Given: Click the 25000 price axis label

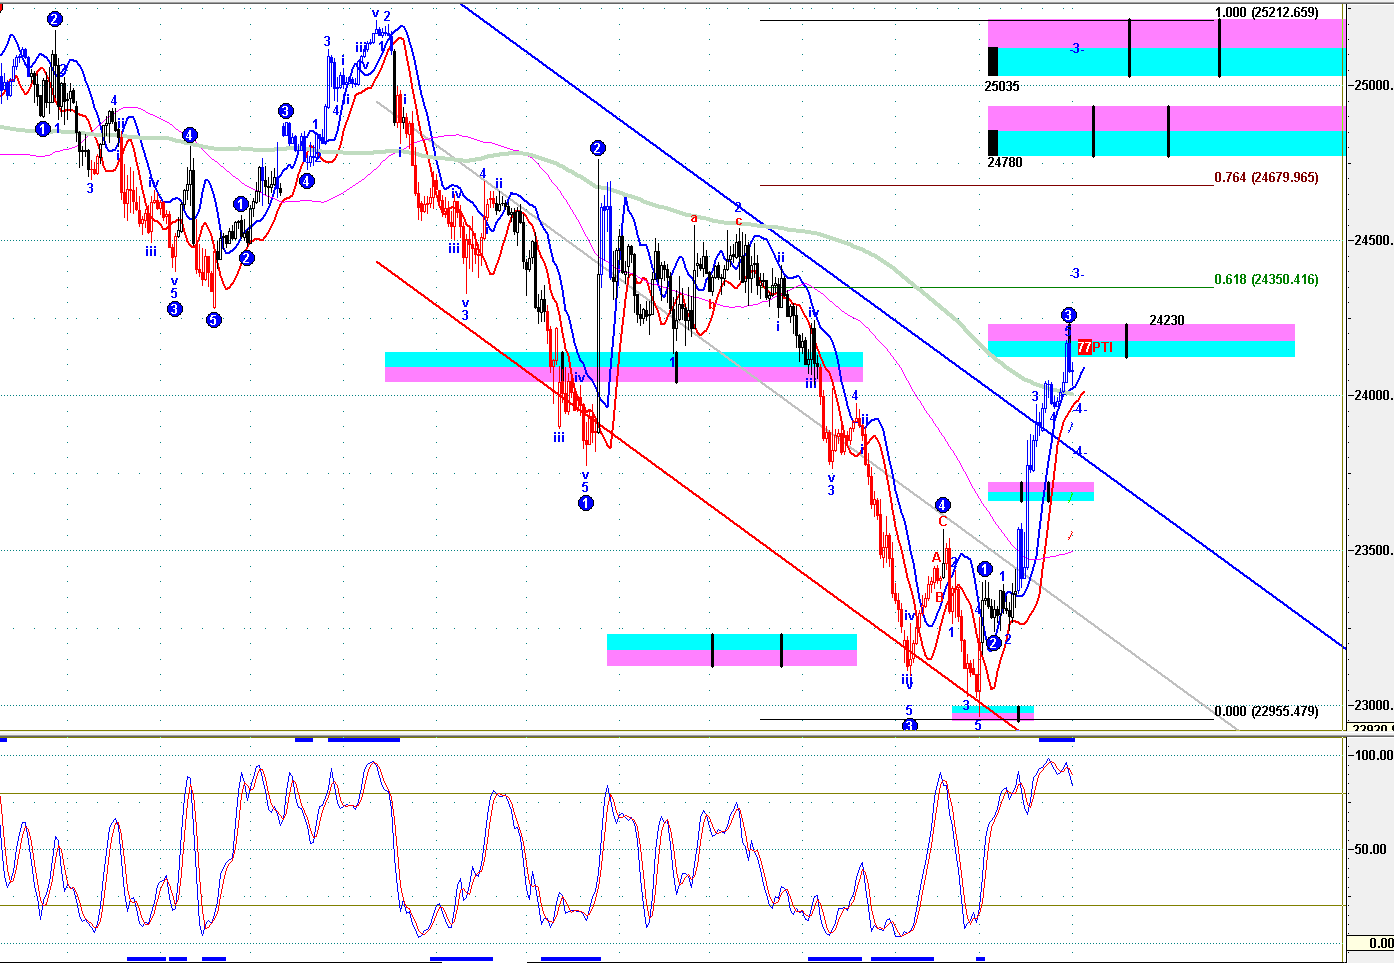Looking at the screenshot, I should click(1373, 85).
